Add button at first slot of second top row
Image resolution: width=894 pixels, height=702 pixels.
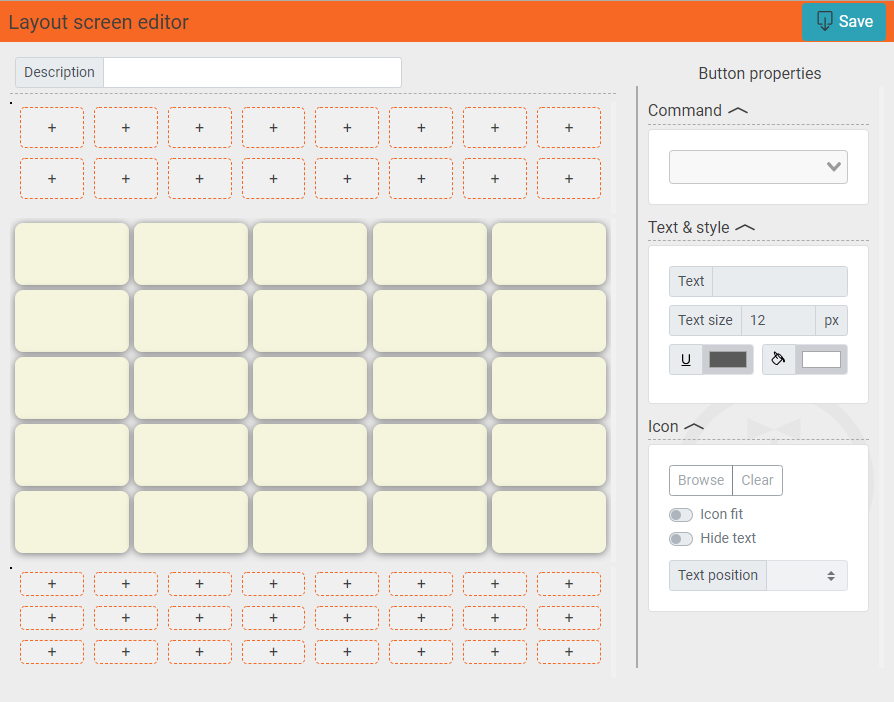tap(52, 179)
